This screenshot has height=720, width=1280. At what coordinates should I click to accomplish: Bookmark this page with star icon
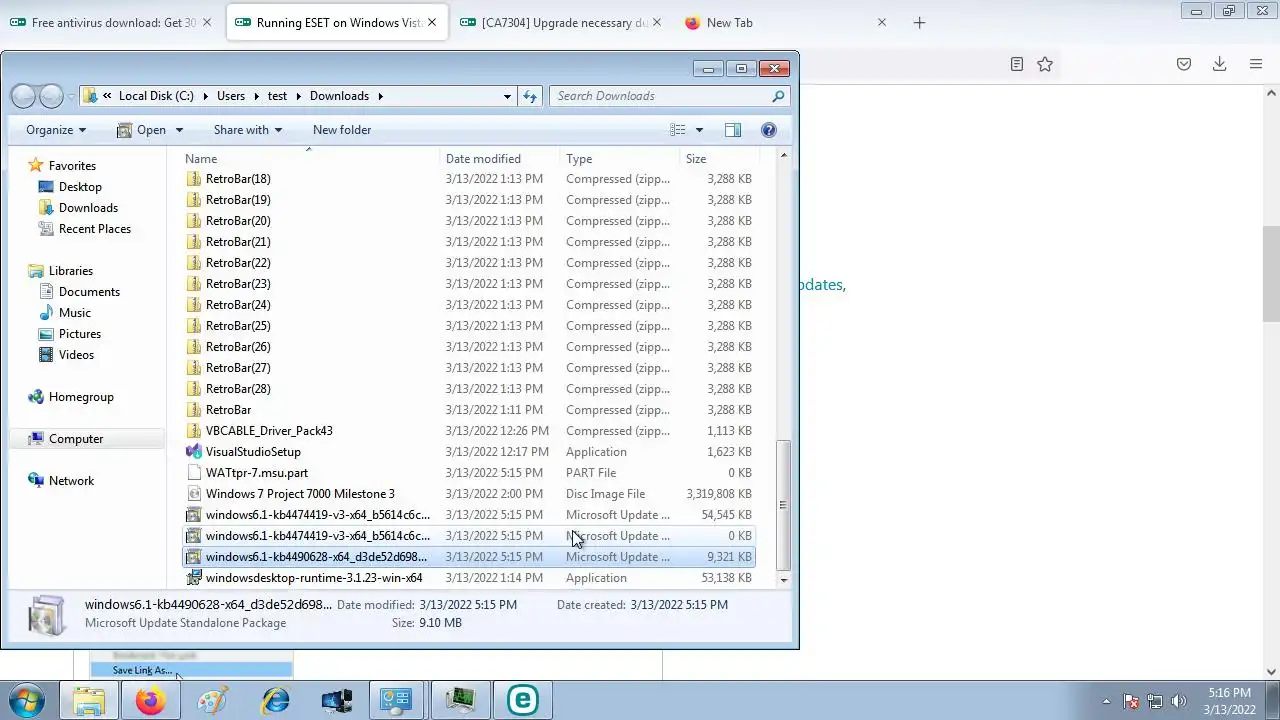click(1045, 64)
